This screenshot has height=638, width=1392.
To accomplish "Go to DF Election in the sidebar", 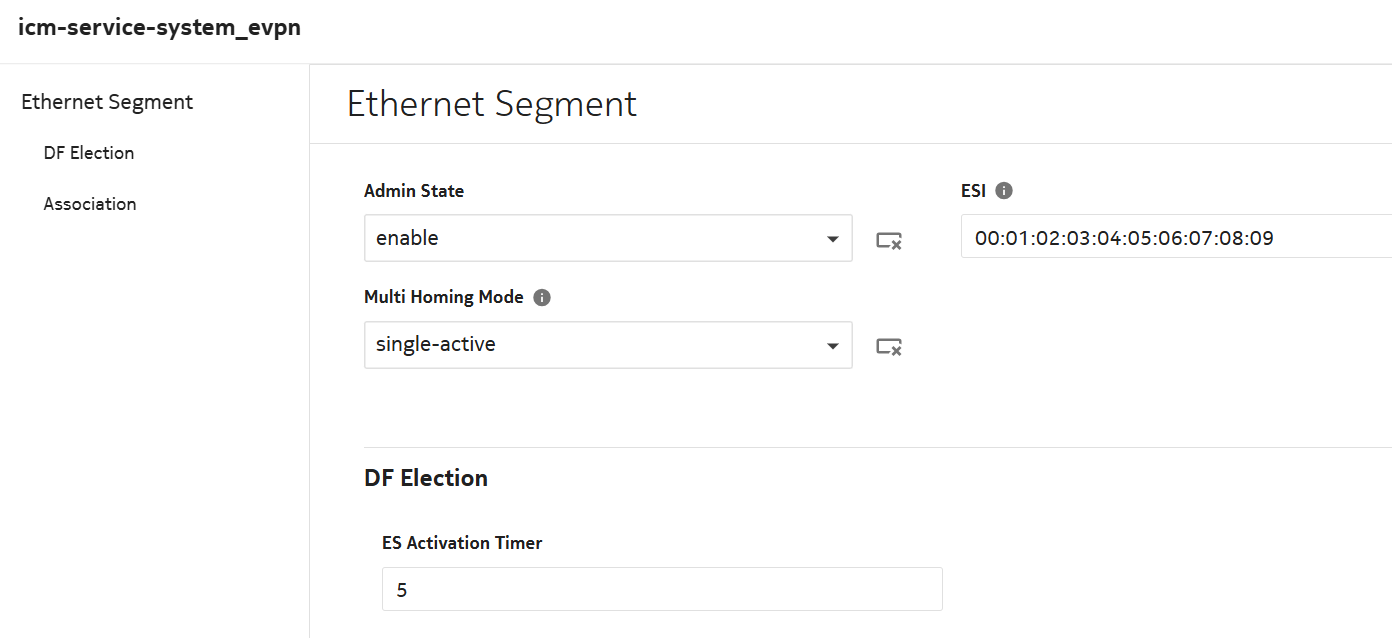I will click(89, 153).
